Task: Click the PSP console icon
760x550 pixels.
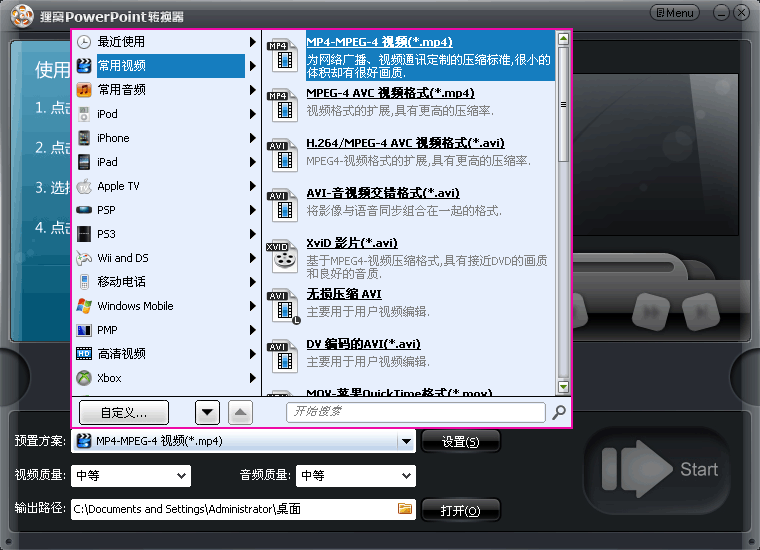Action: coord(84,210)
